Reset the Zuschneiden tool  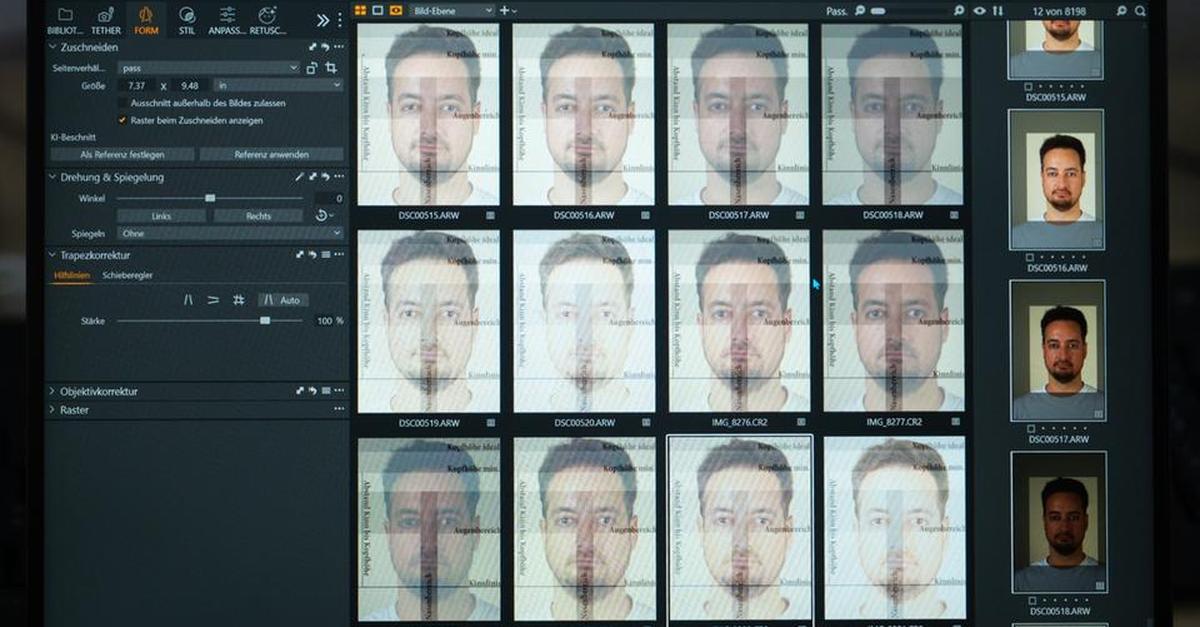coord(325,47)
